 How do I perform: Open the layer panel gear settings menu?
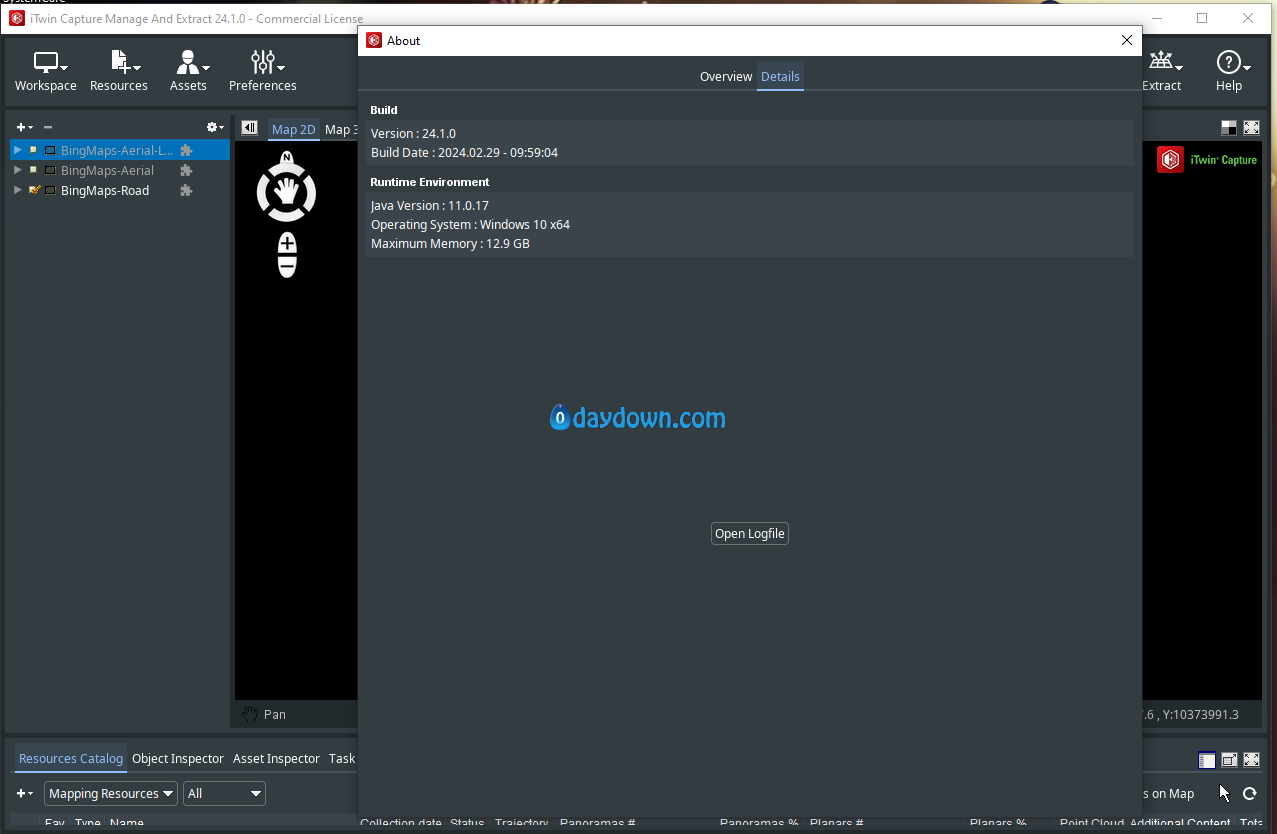[214, 127]
